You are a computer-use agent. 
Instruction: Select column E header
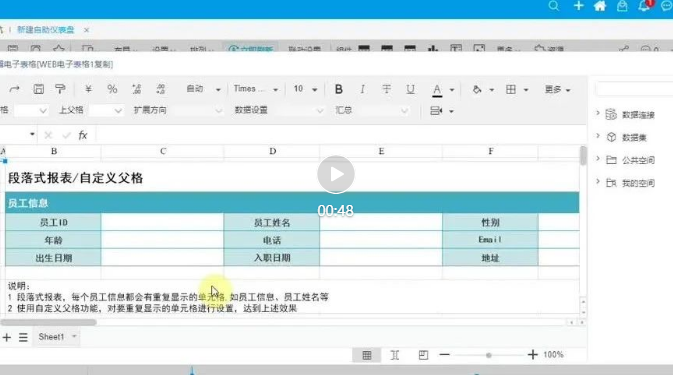pyautogui.click(x=381, y=151)
